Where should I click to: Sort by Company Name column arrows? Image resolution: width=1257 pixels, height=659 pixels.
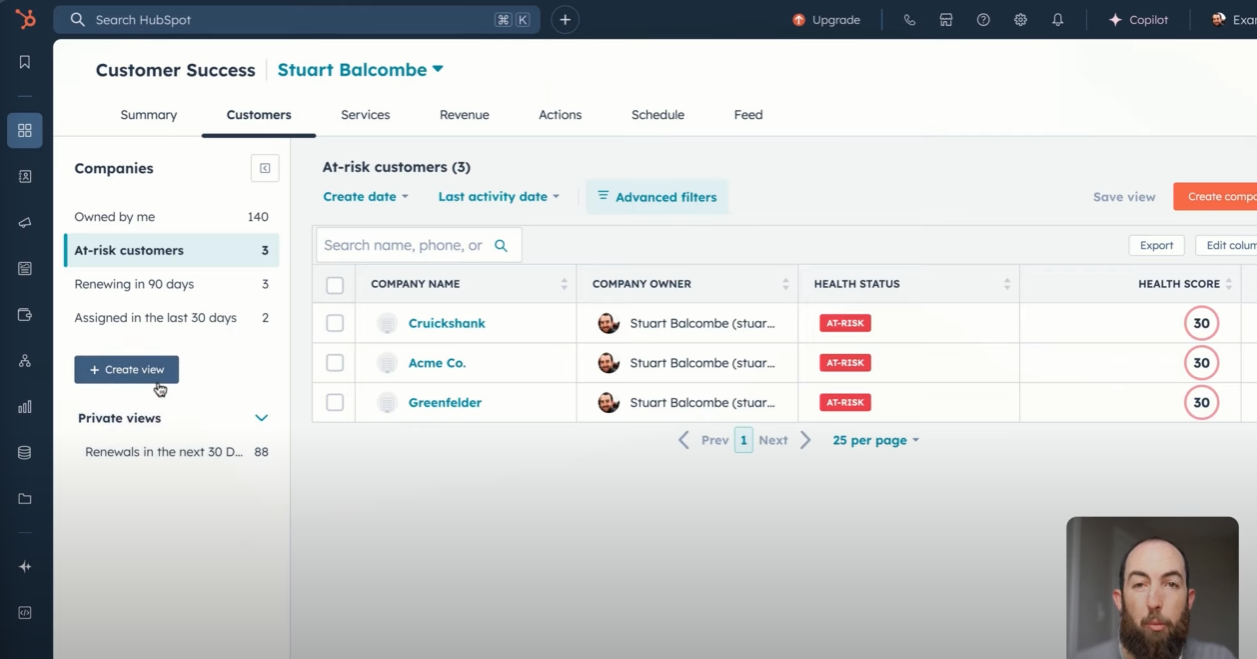(564, 284)
